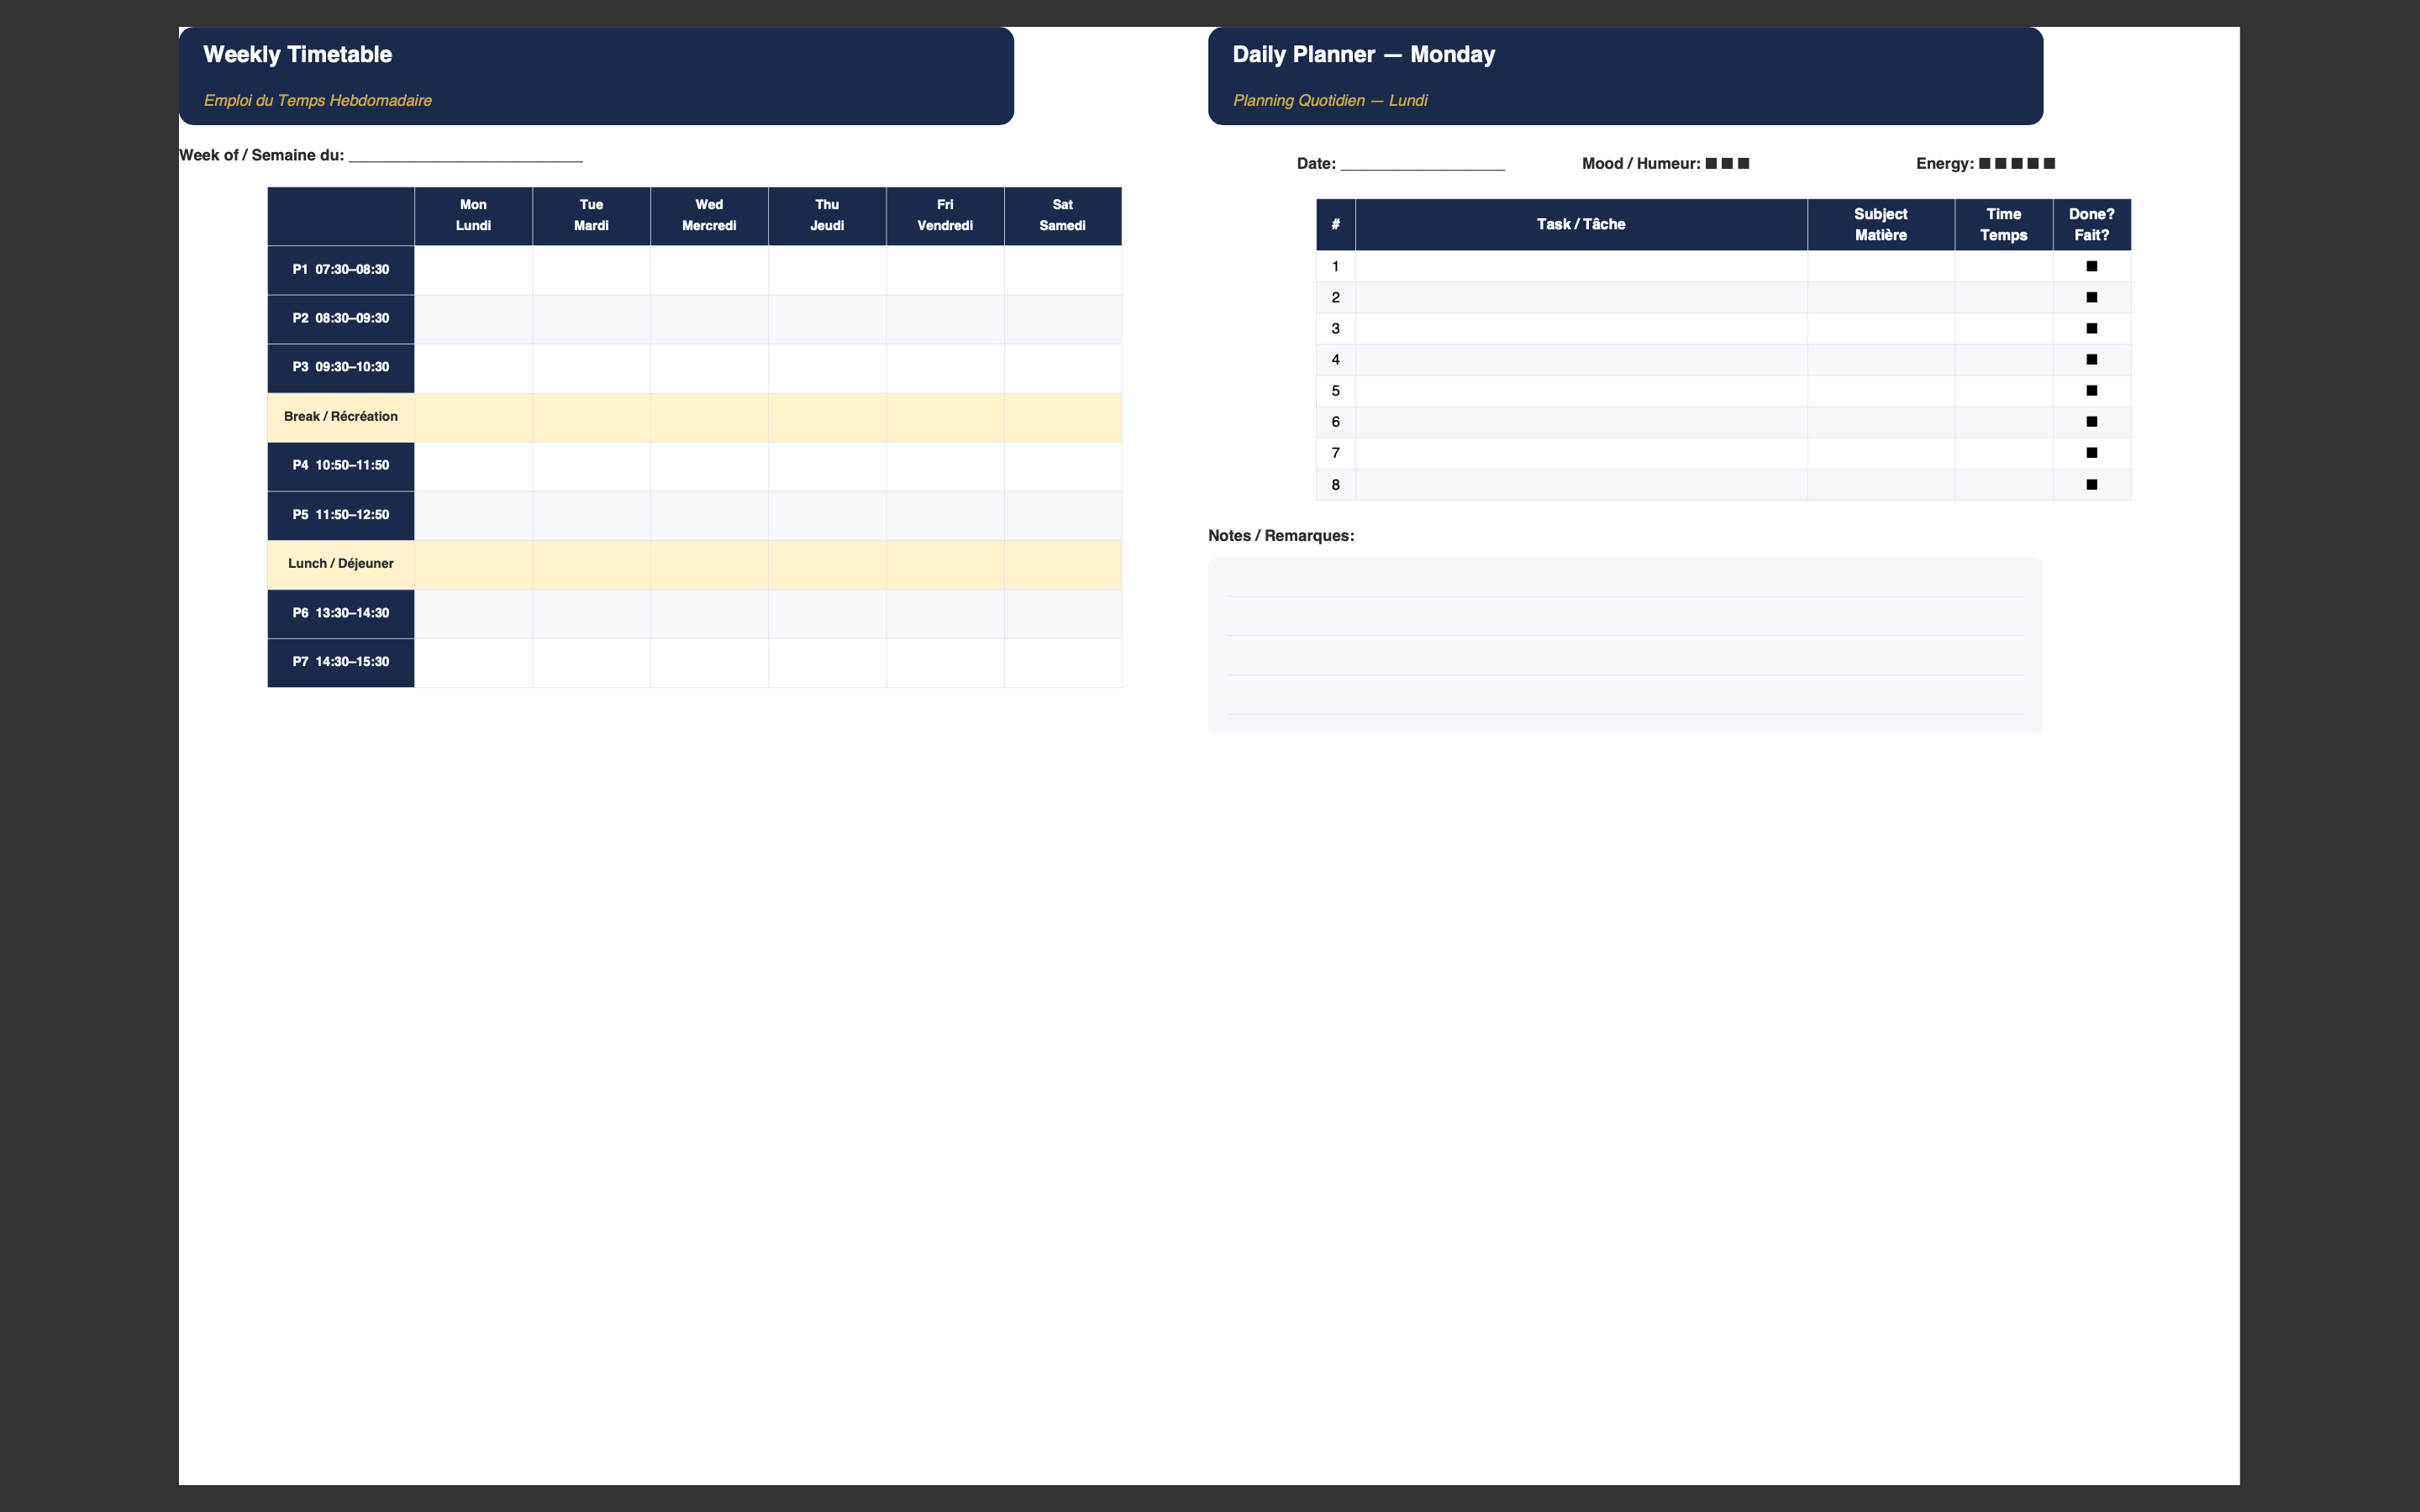
Task: Click the Task / Tâche column header
Action: 1581,224
